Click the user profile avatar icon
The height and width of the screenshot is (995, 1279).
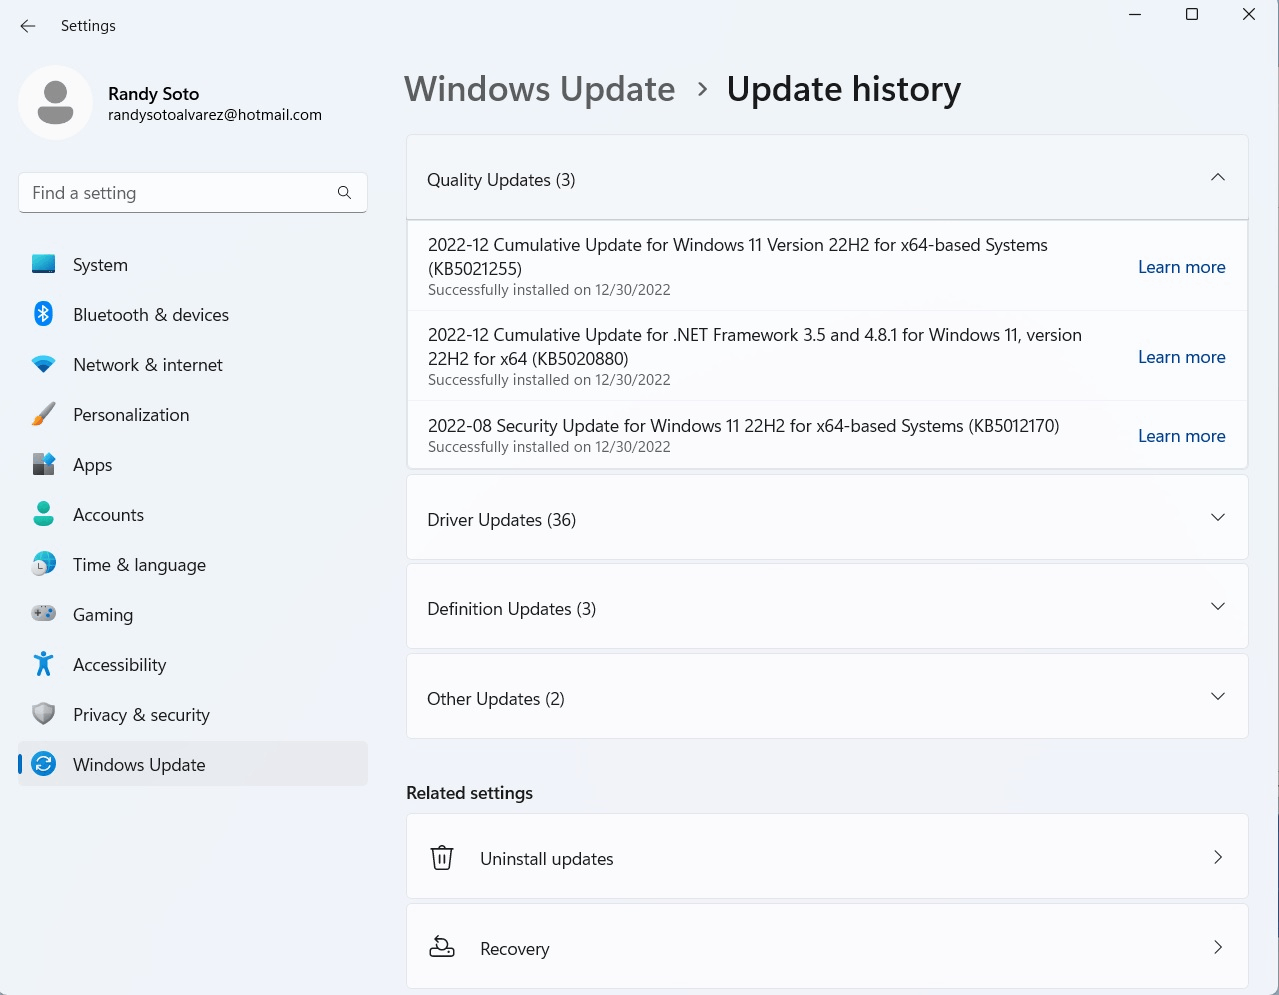click(56, 103)
